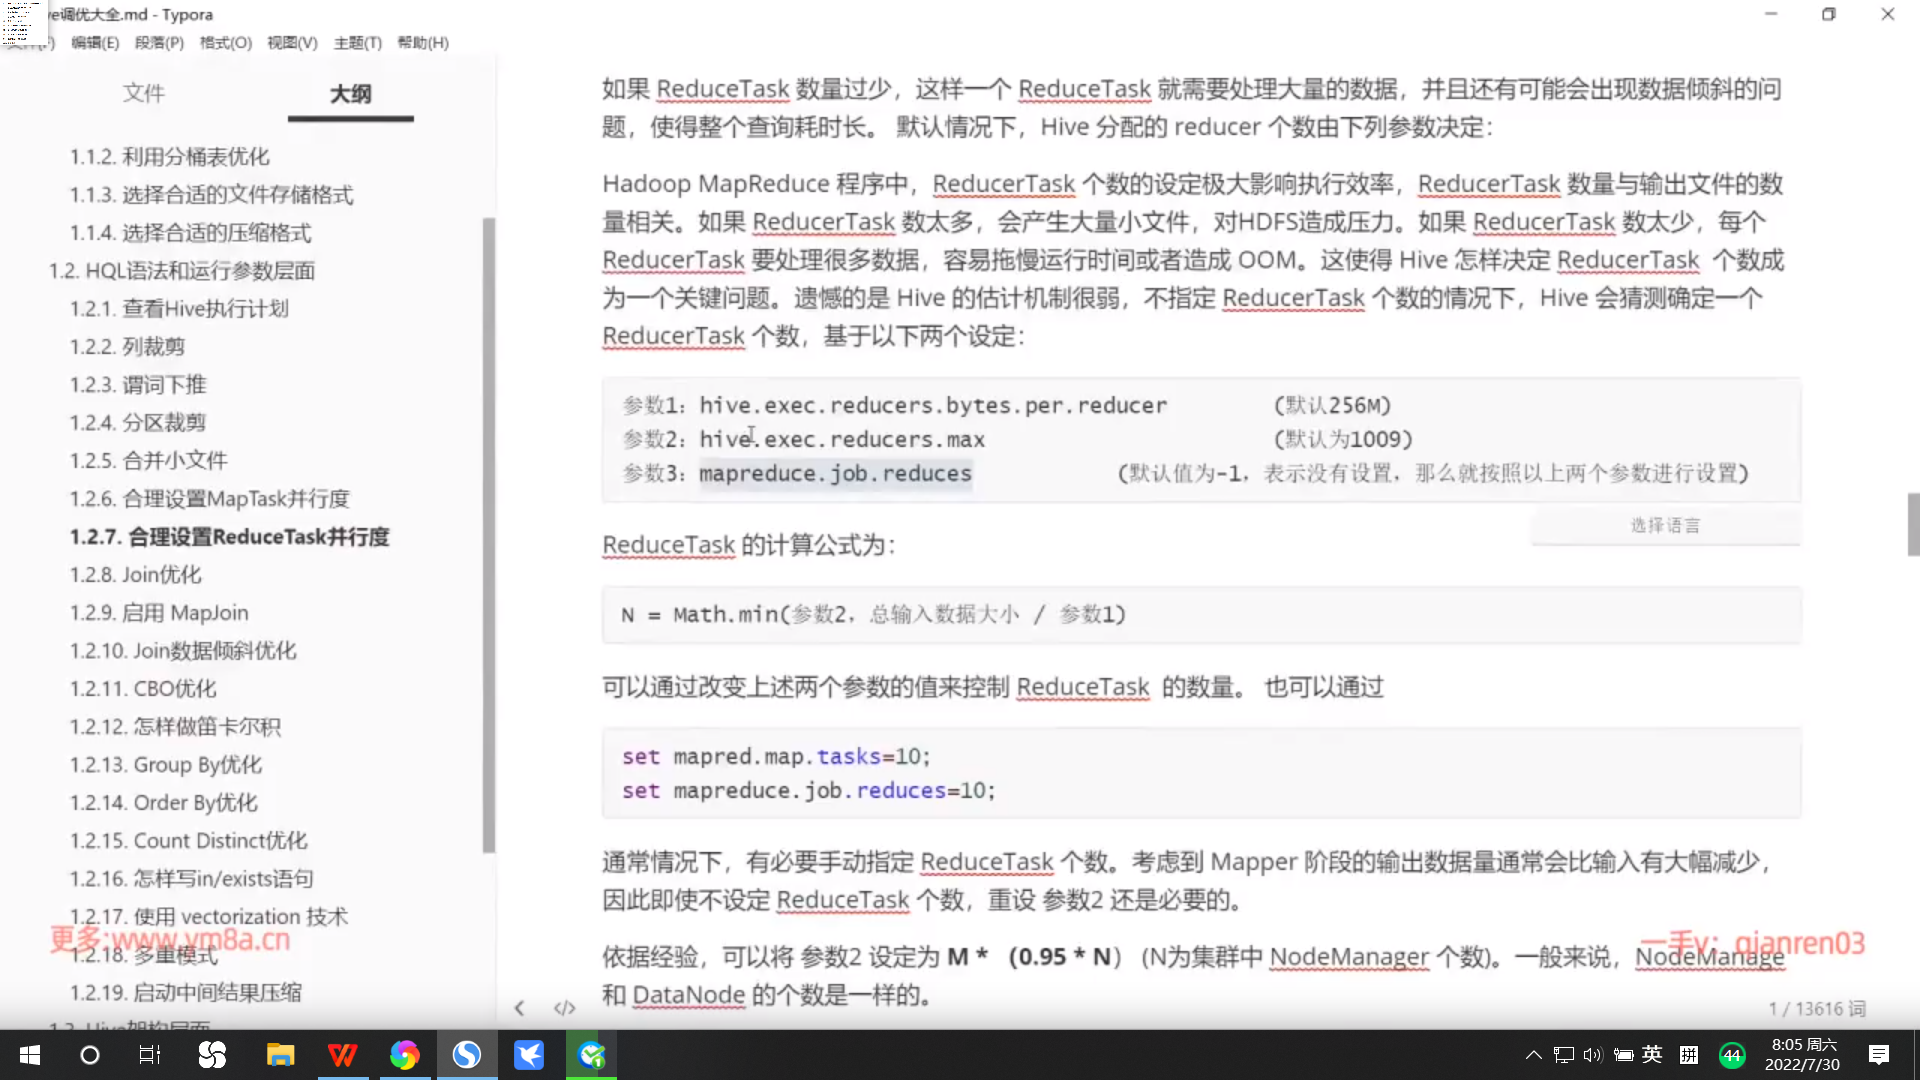Open WPS Office from taskbar
The width and height of the screenshot is (1920, 1080).
(342, 1055)
